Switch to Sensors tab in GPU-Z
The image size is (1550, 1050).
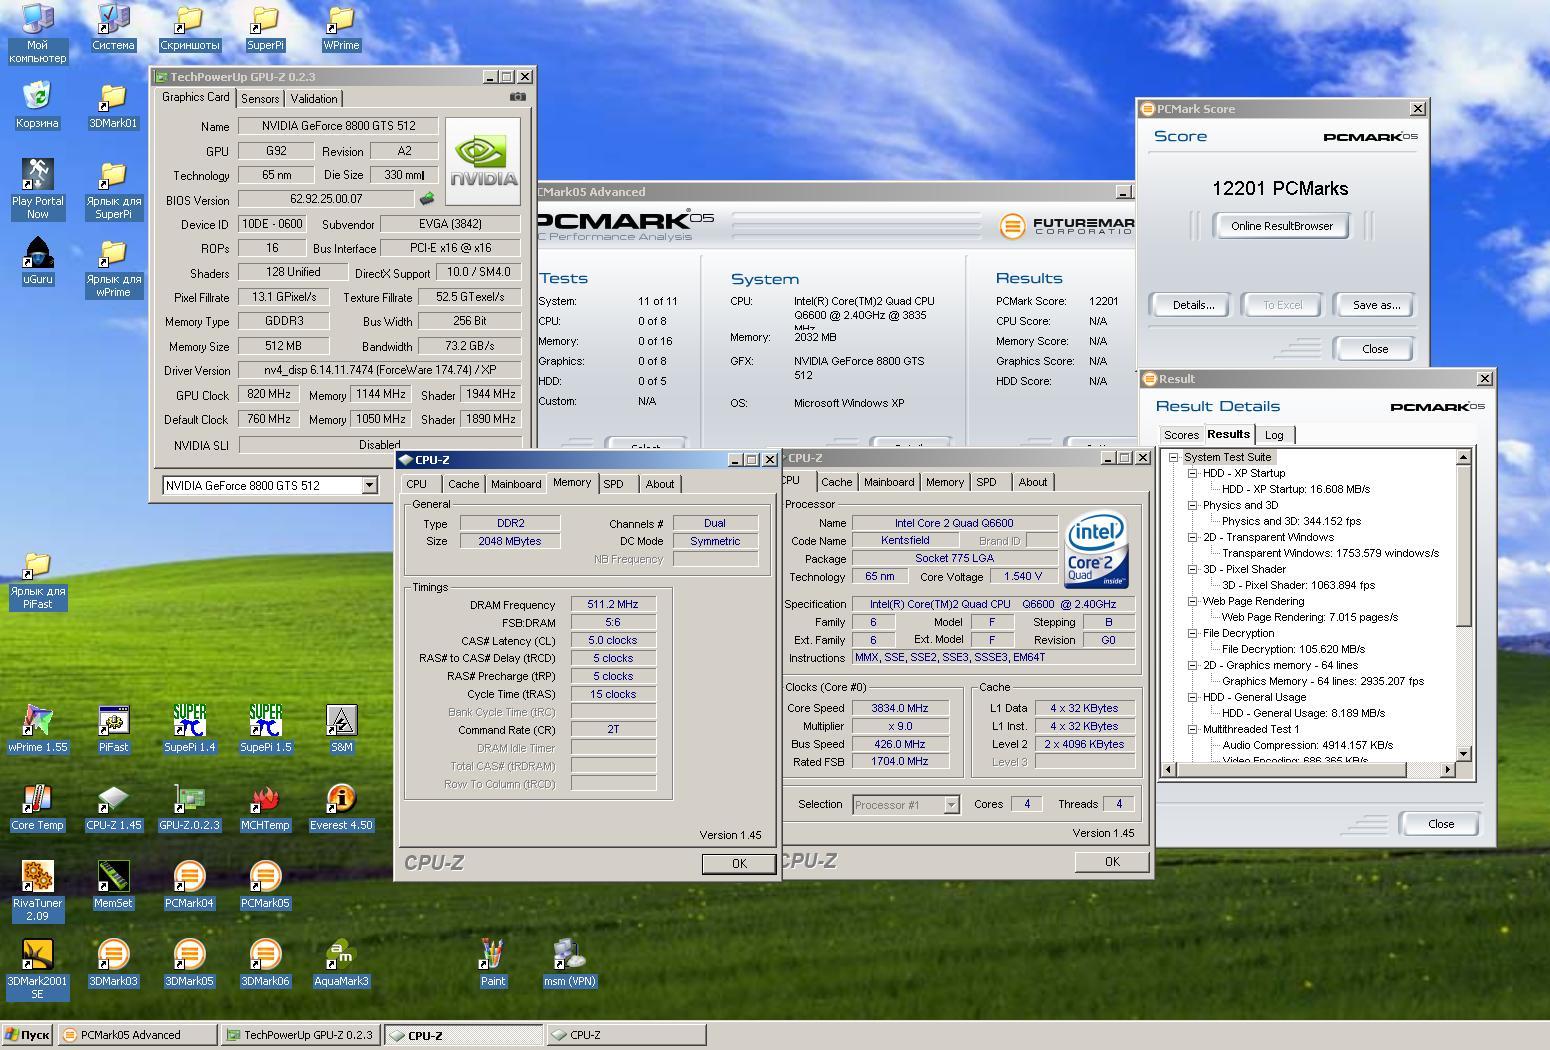260,99
